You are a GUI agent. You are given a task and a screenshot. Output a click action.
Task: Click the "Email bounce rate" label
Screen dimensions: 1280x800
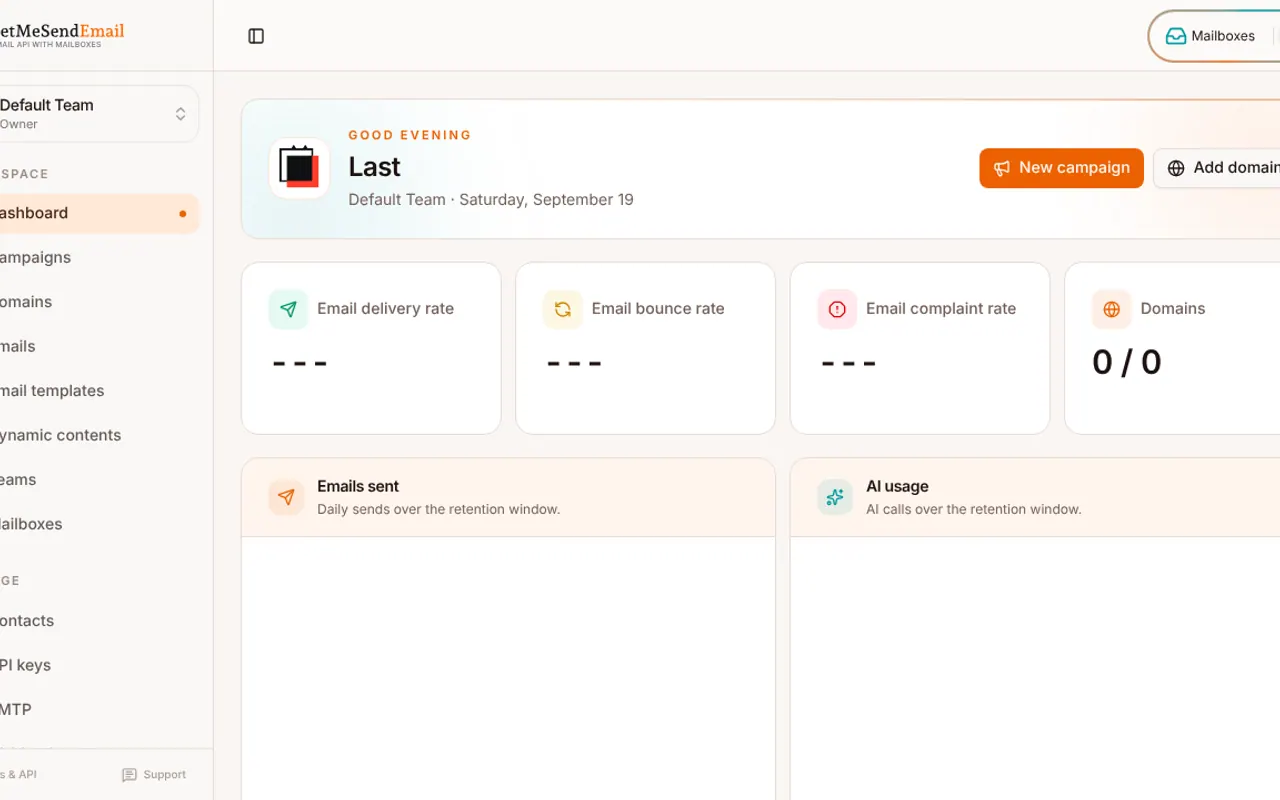(658, 309)
